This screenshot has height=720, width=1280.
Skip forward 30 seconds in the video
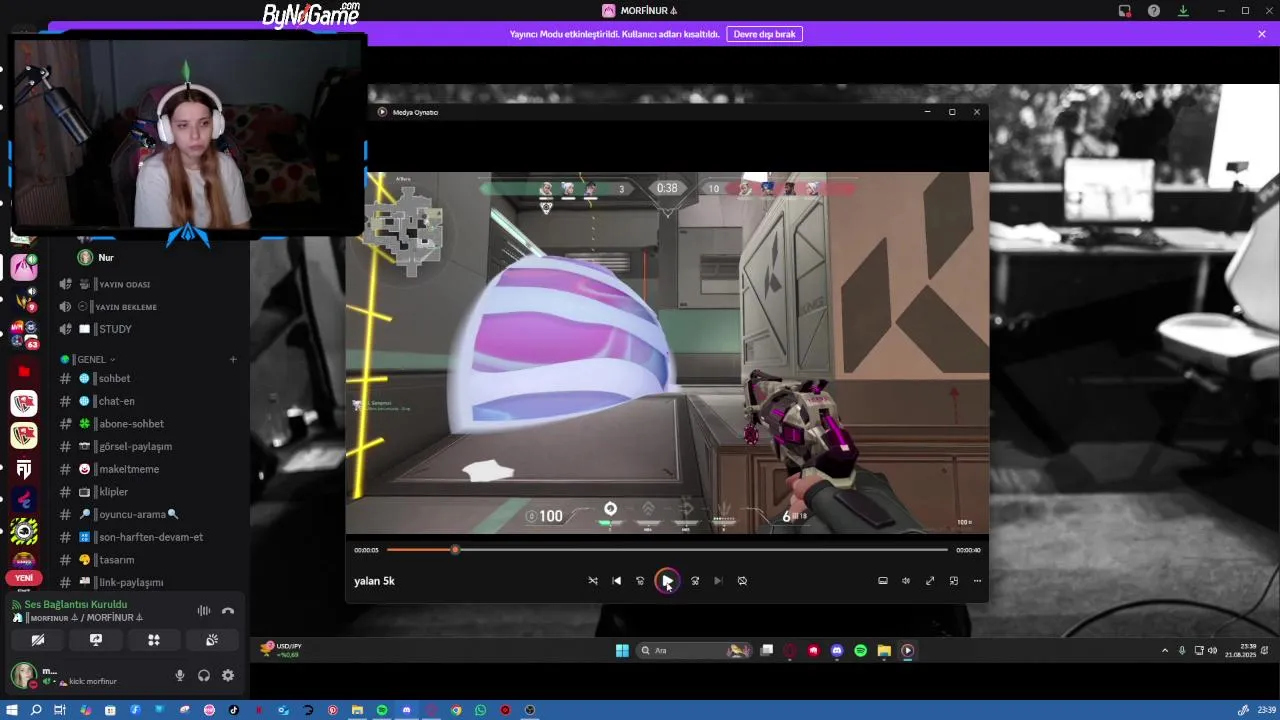click(695, 581)
